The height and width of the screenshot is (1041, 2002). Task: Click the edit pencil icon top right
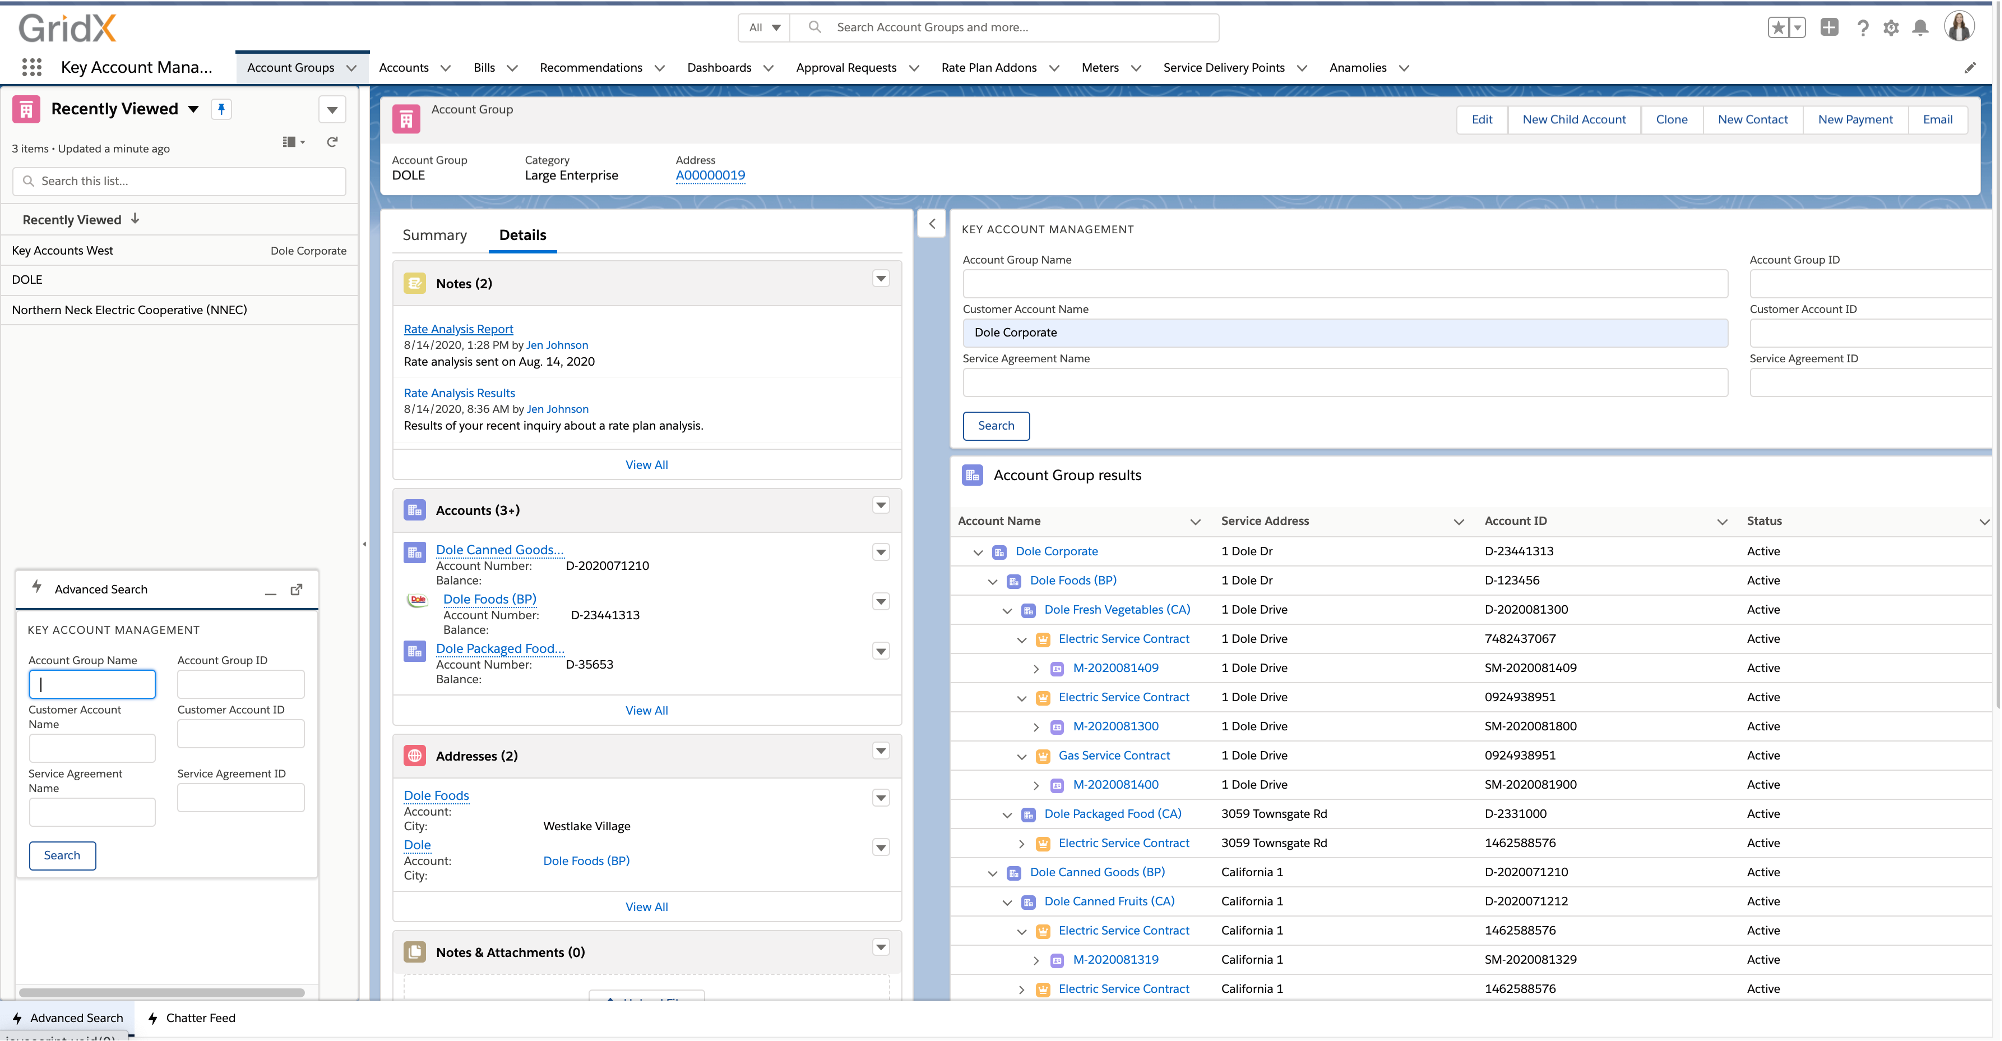pyautogui.click(x=1970, y=67)
